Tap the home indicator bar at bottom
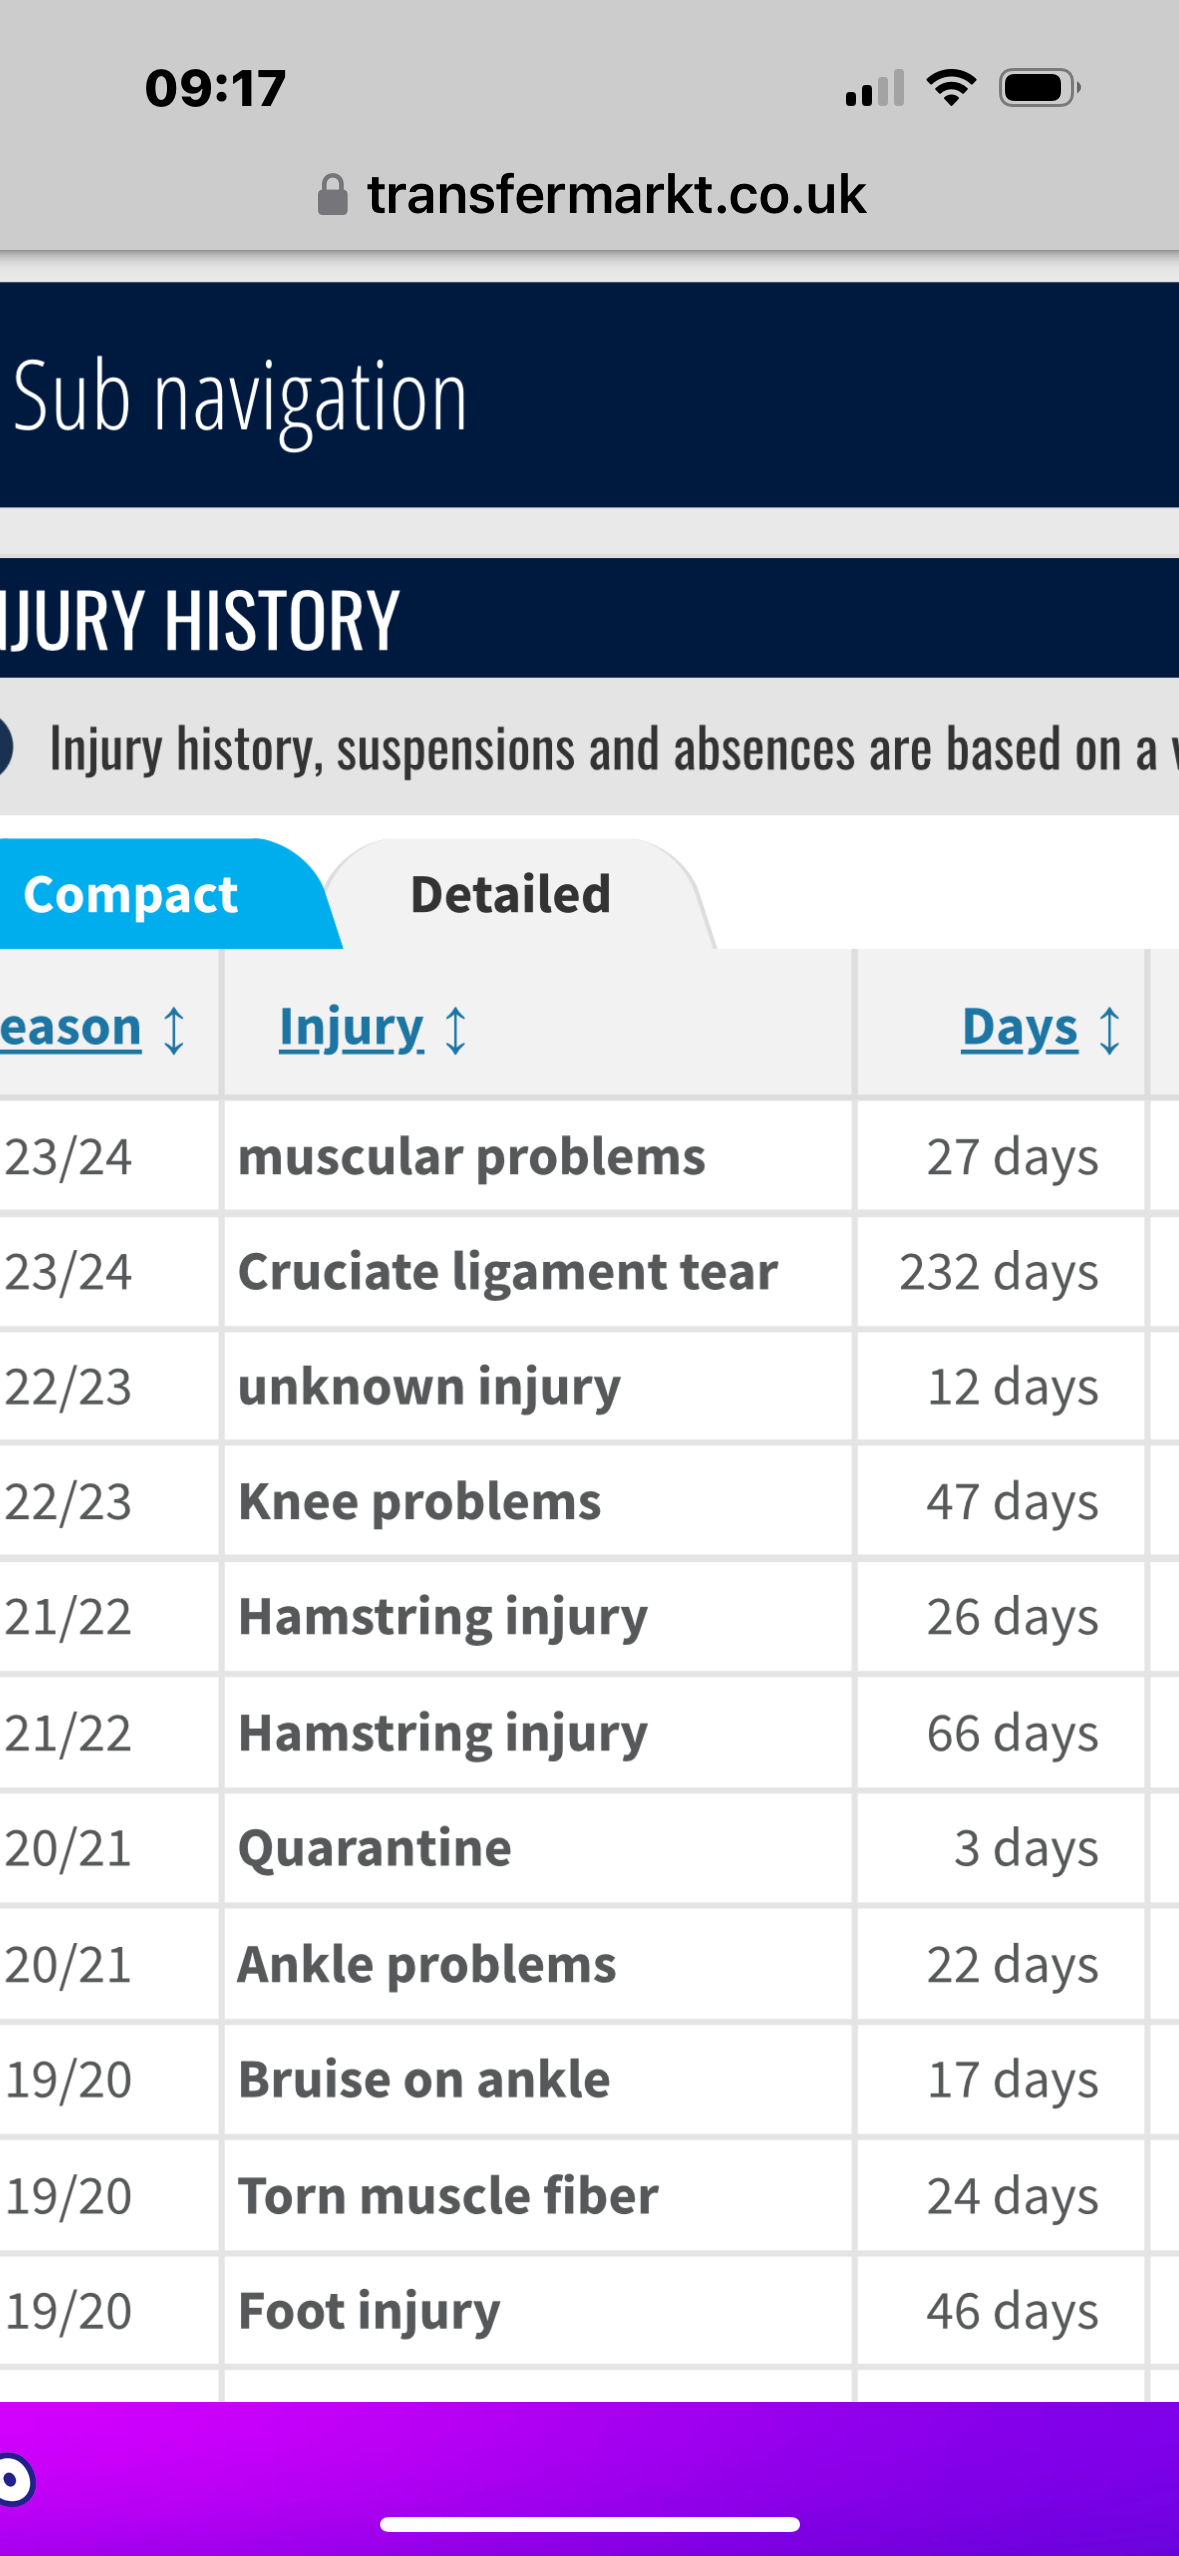 pyautogui.click(x=589, y=2525)
